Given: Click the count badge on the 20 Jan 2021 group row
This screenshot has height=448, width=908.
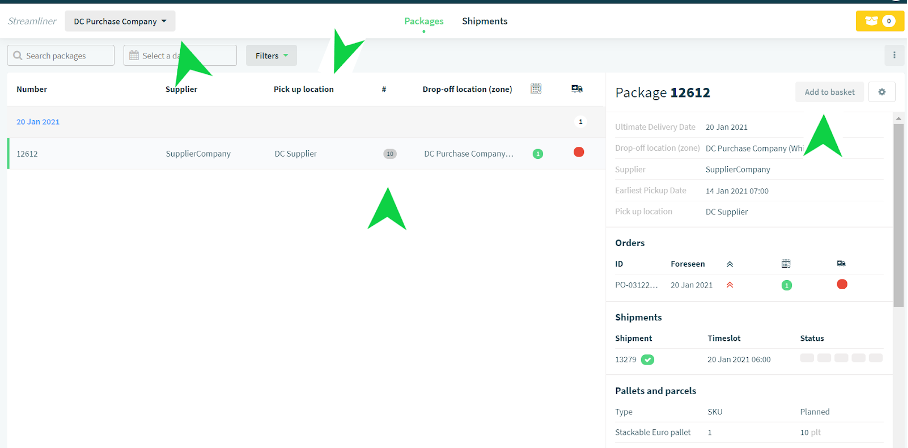Looking at the screenshot, I should [581, 122].
